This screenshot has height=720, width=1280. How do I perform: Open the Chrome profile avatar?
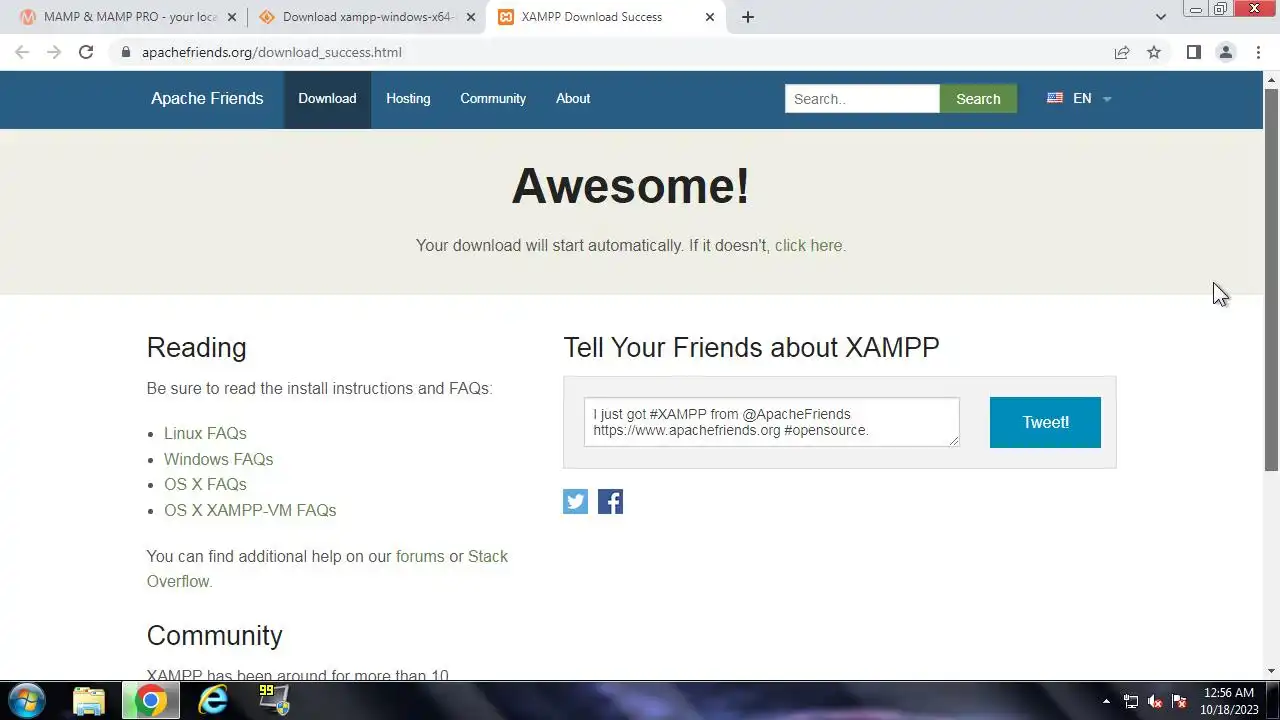pos(1225,52)
